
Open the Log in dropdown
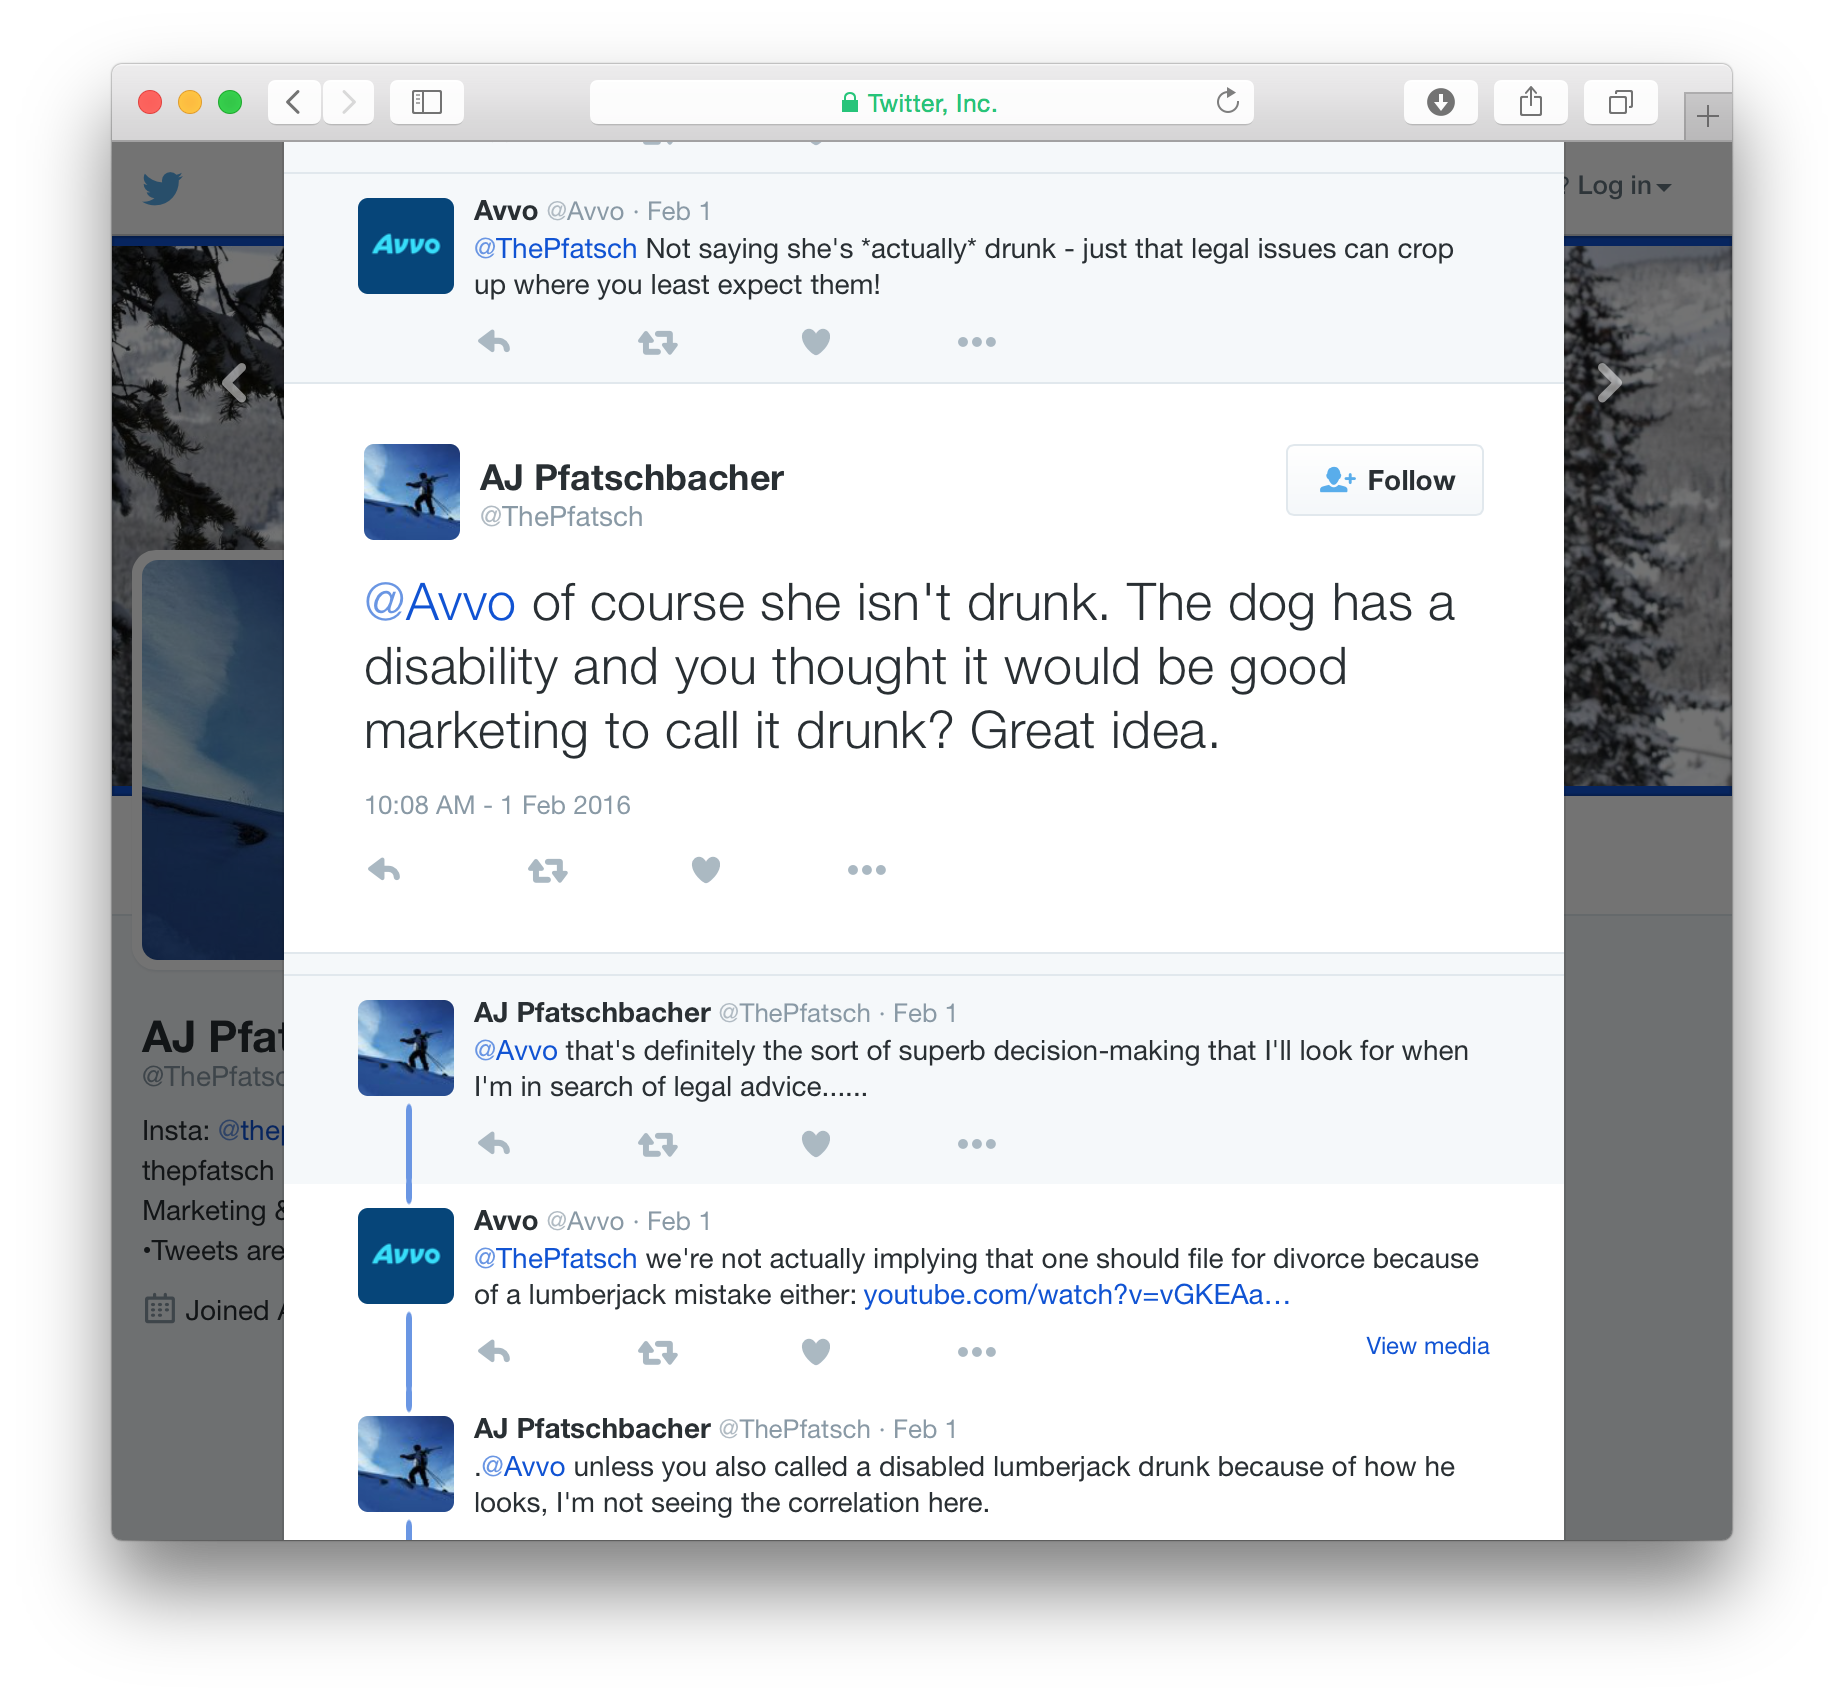pos(1624,186)
